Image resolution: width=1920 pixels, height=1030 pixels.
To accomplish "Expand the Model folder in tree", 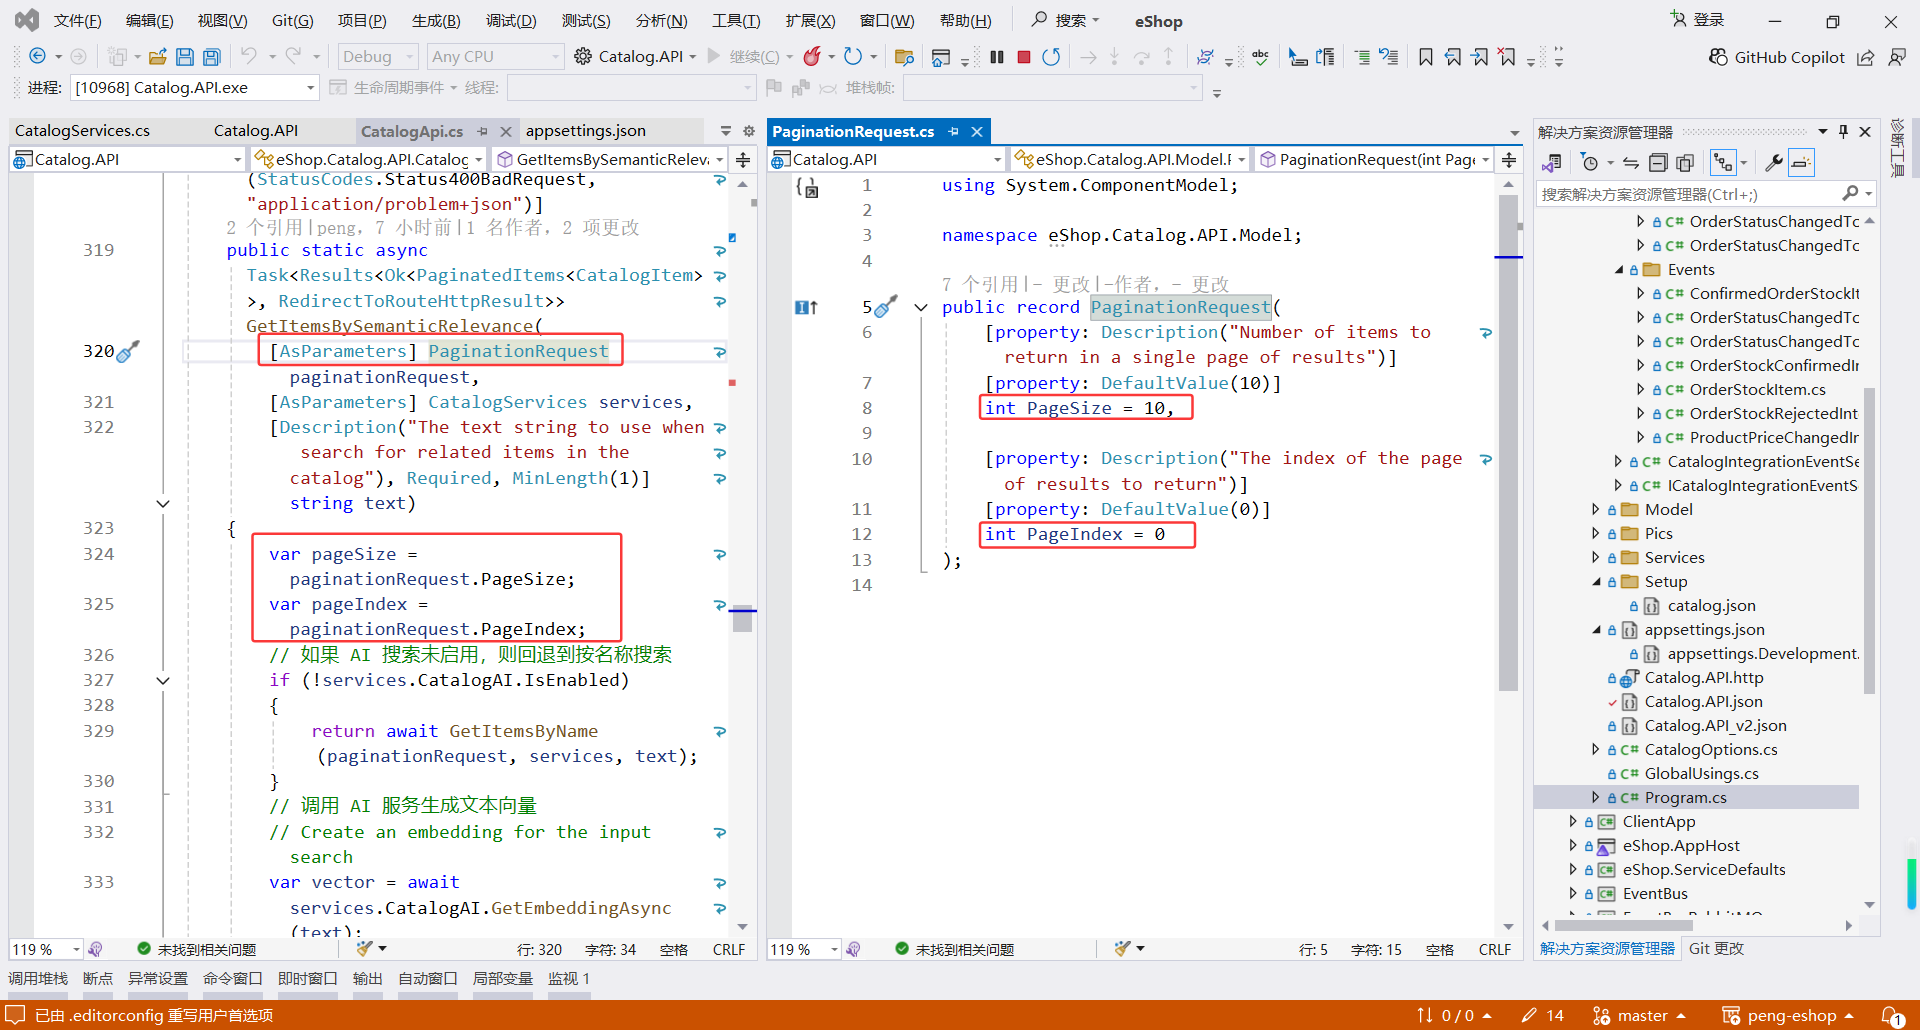I will (1595, 509).
